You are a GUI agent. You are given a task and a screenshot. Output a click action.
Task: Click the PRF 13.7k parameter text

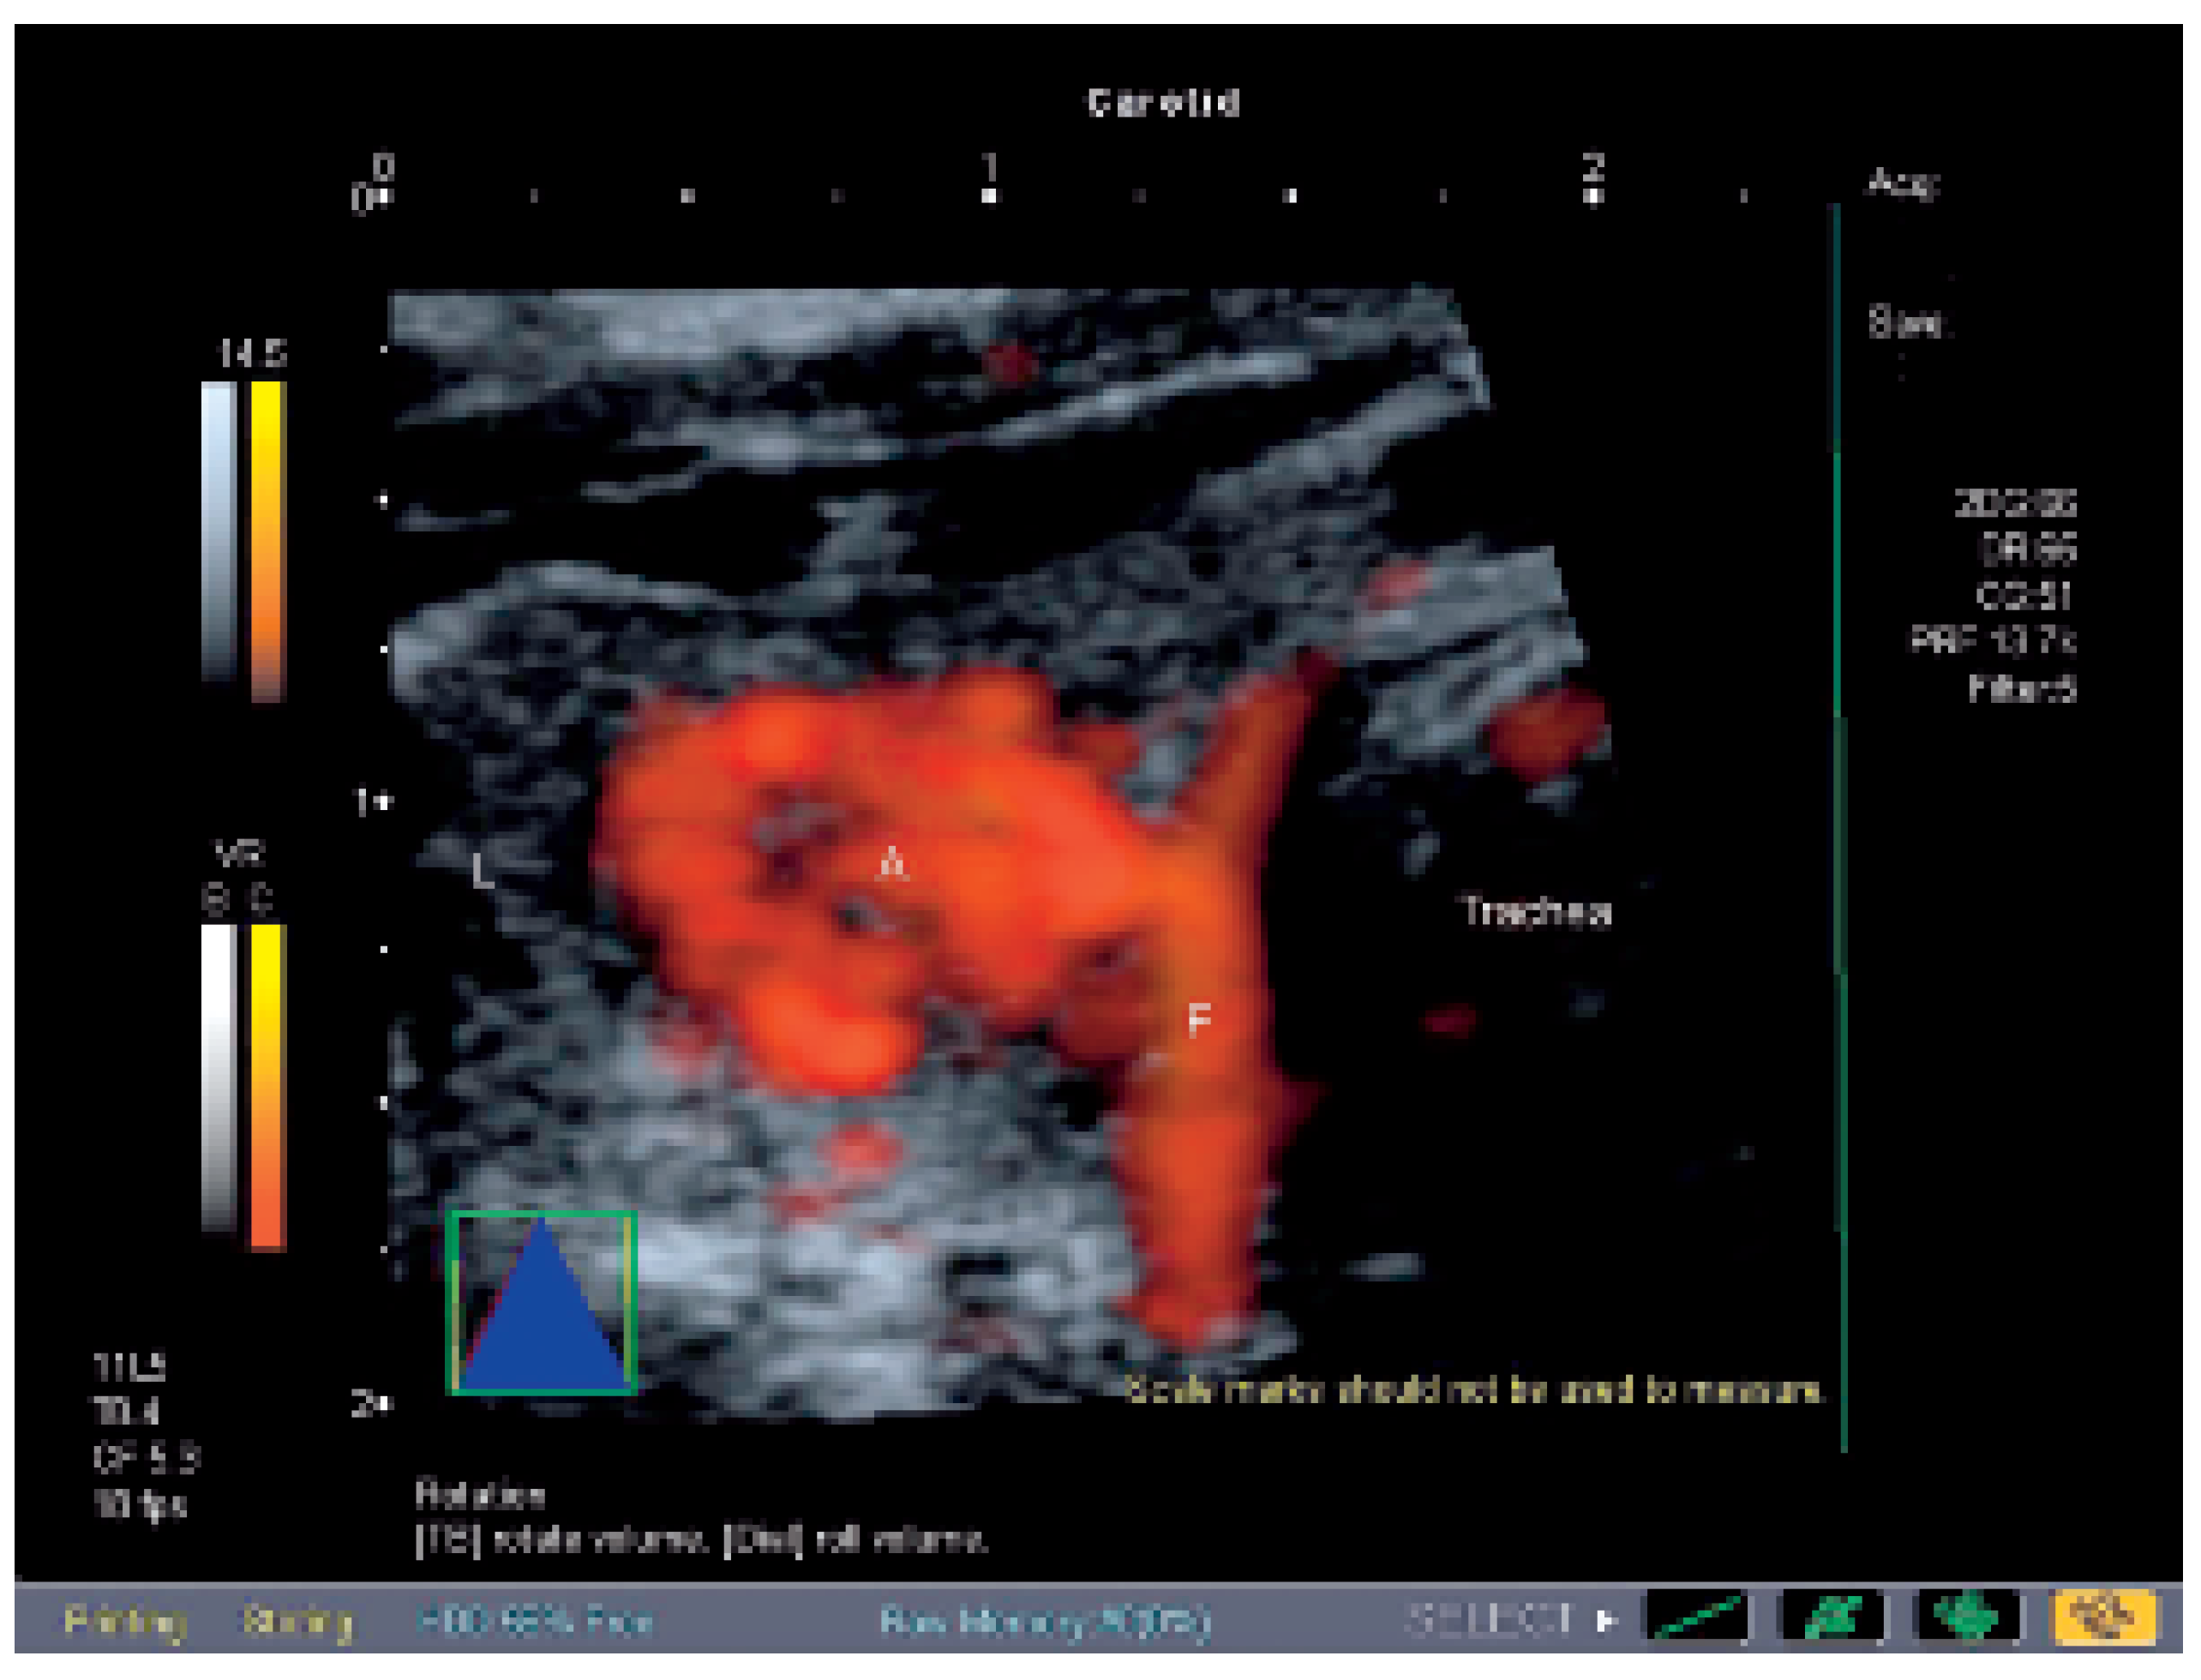coord(1992,640)
